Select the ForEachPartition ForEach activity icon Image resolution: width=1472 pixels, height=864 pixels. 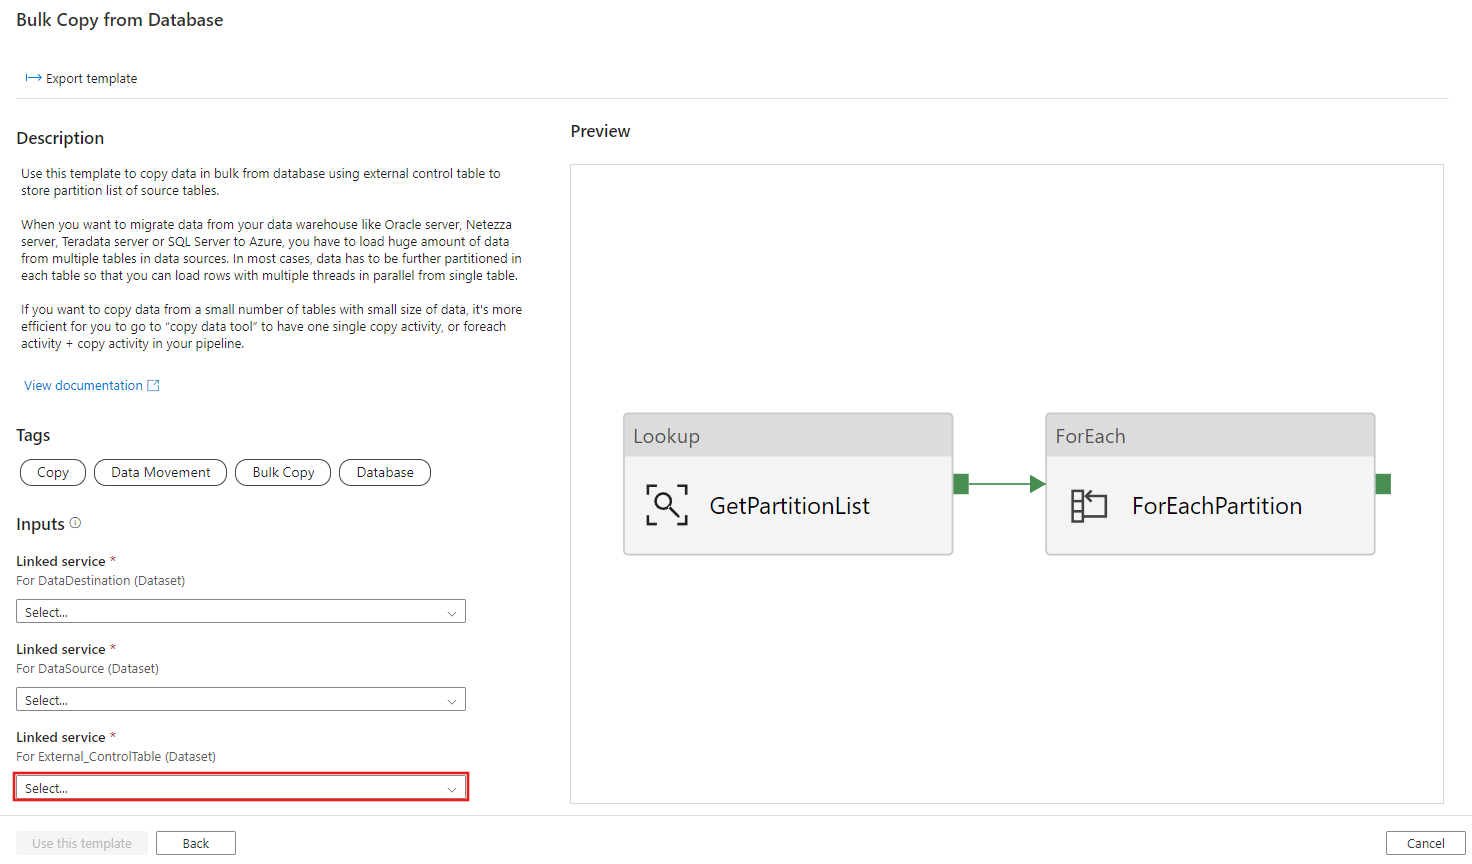[1088, 505]
